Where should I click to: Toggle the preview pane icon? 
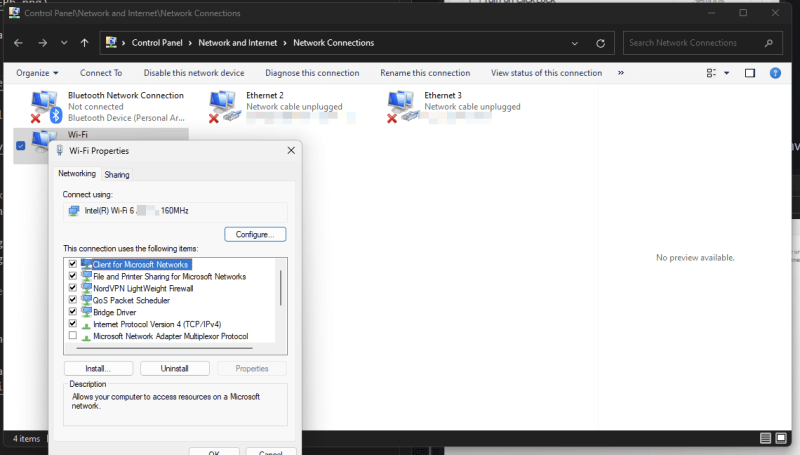[x=749, y=73]
